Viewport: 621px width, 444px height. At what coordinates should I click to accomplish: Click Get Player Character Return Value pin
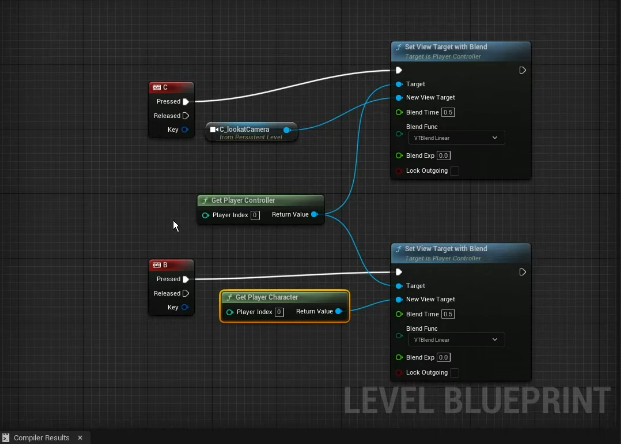(x=338, y=312)
